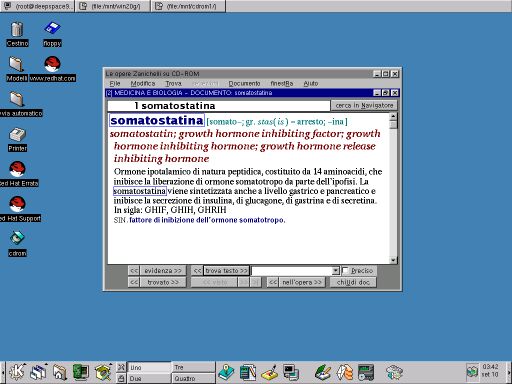Screen dimensions: 512x384
Task: Open the Avvio automatico folder icon
Action: pyautogui.click(x=18, y=103)
